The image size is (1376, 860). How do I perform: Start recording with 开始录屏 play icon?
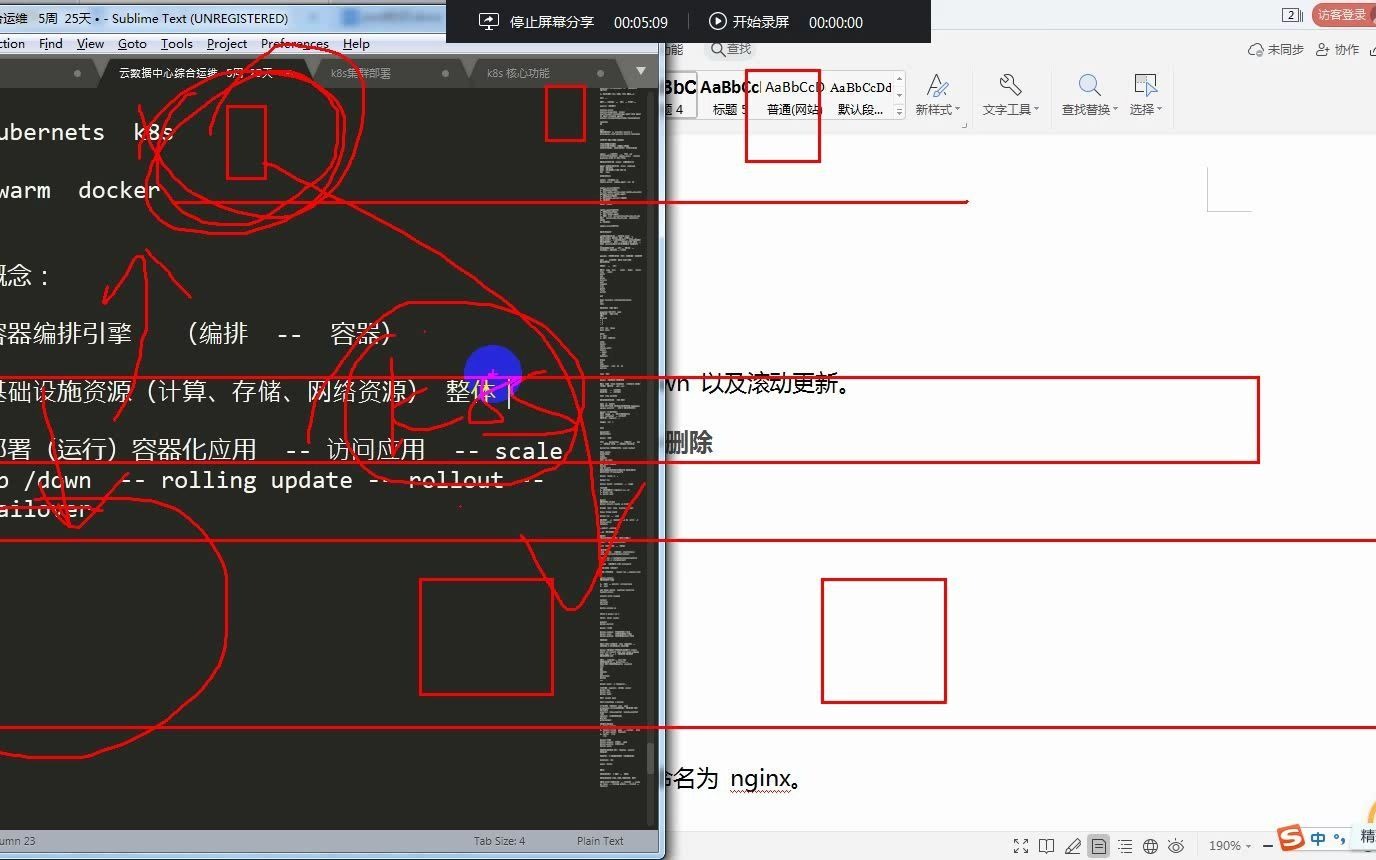[718, 21]
